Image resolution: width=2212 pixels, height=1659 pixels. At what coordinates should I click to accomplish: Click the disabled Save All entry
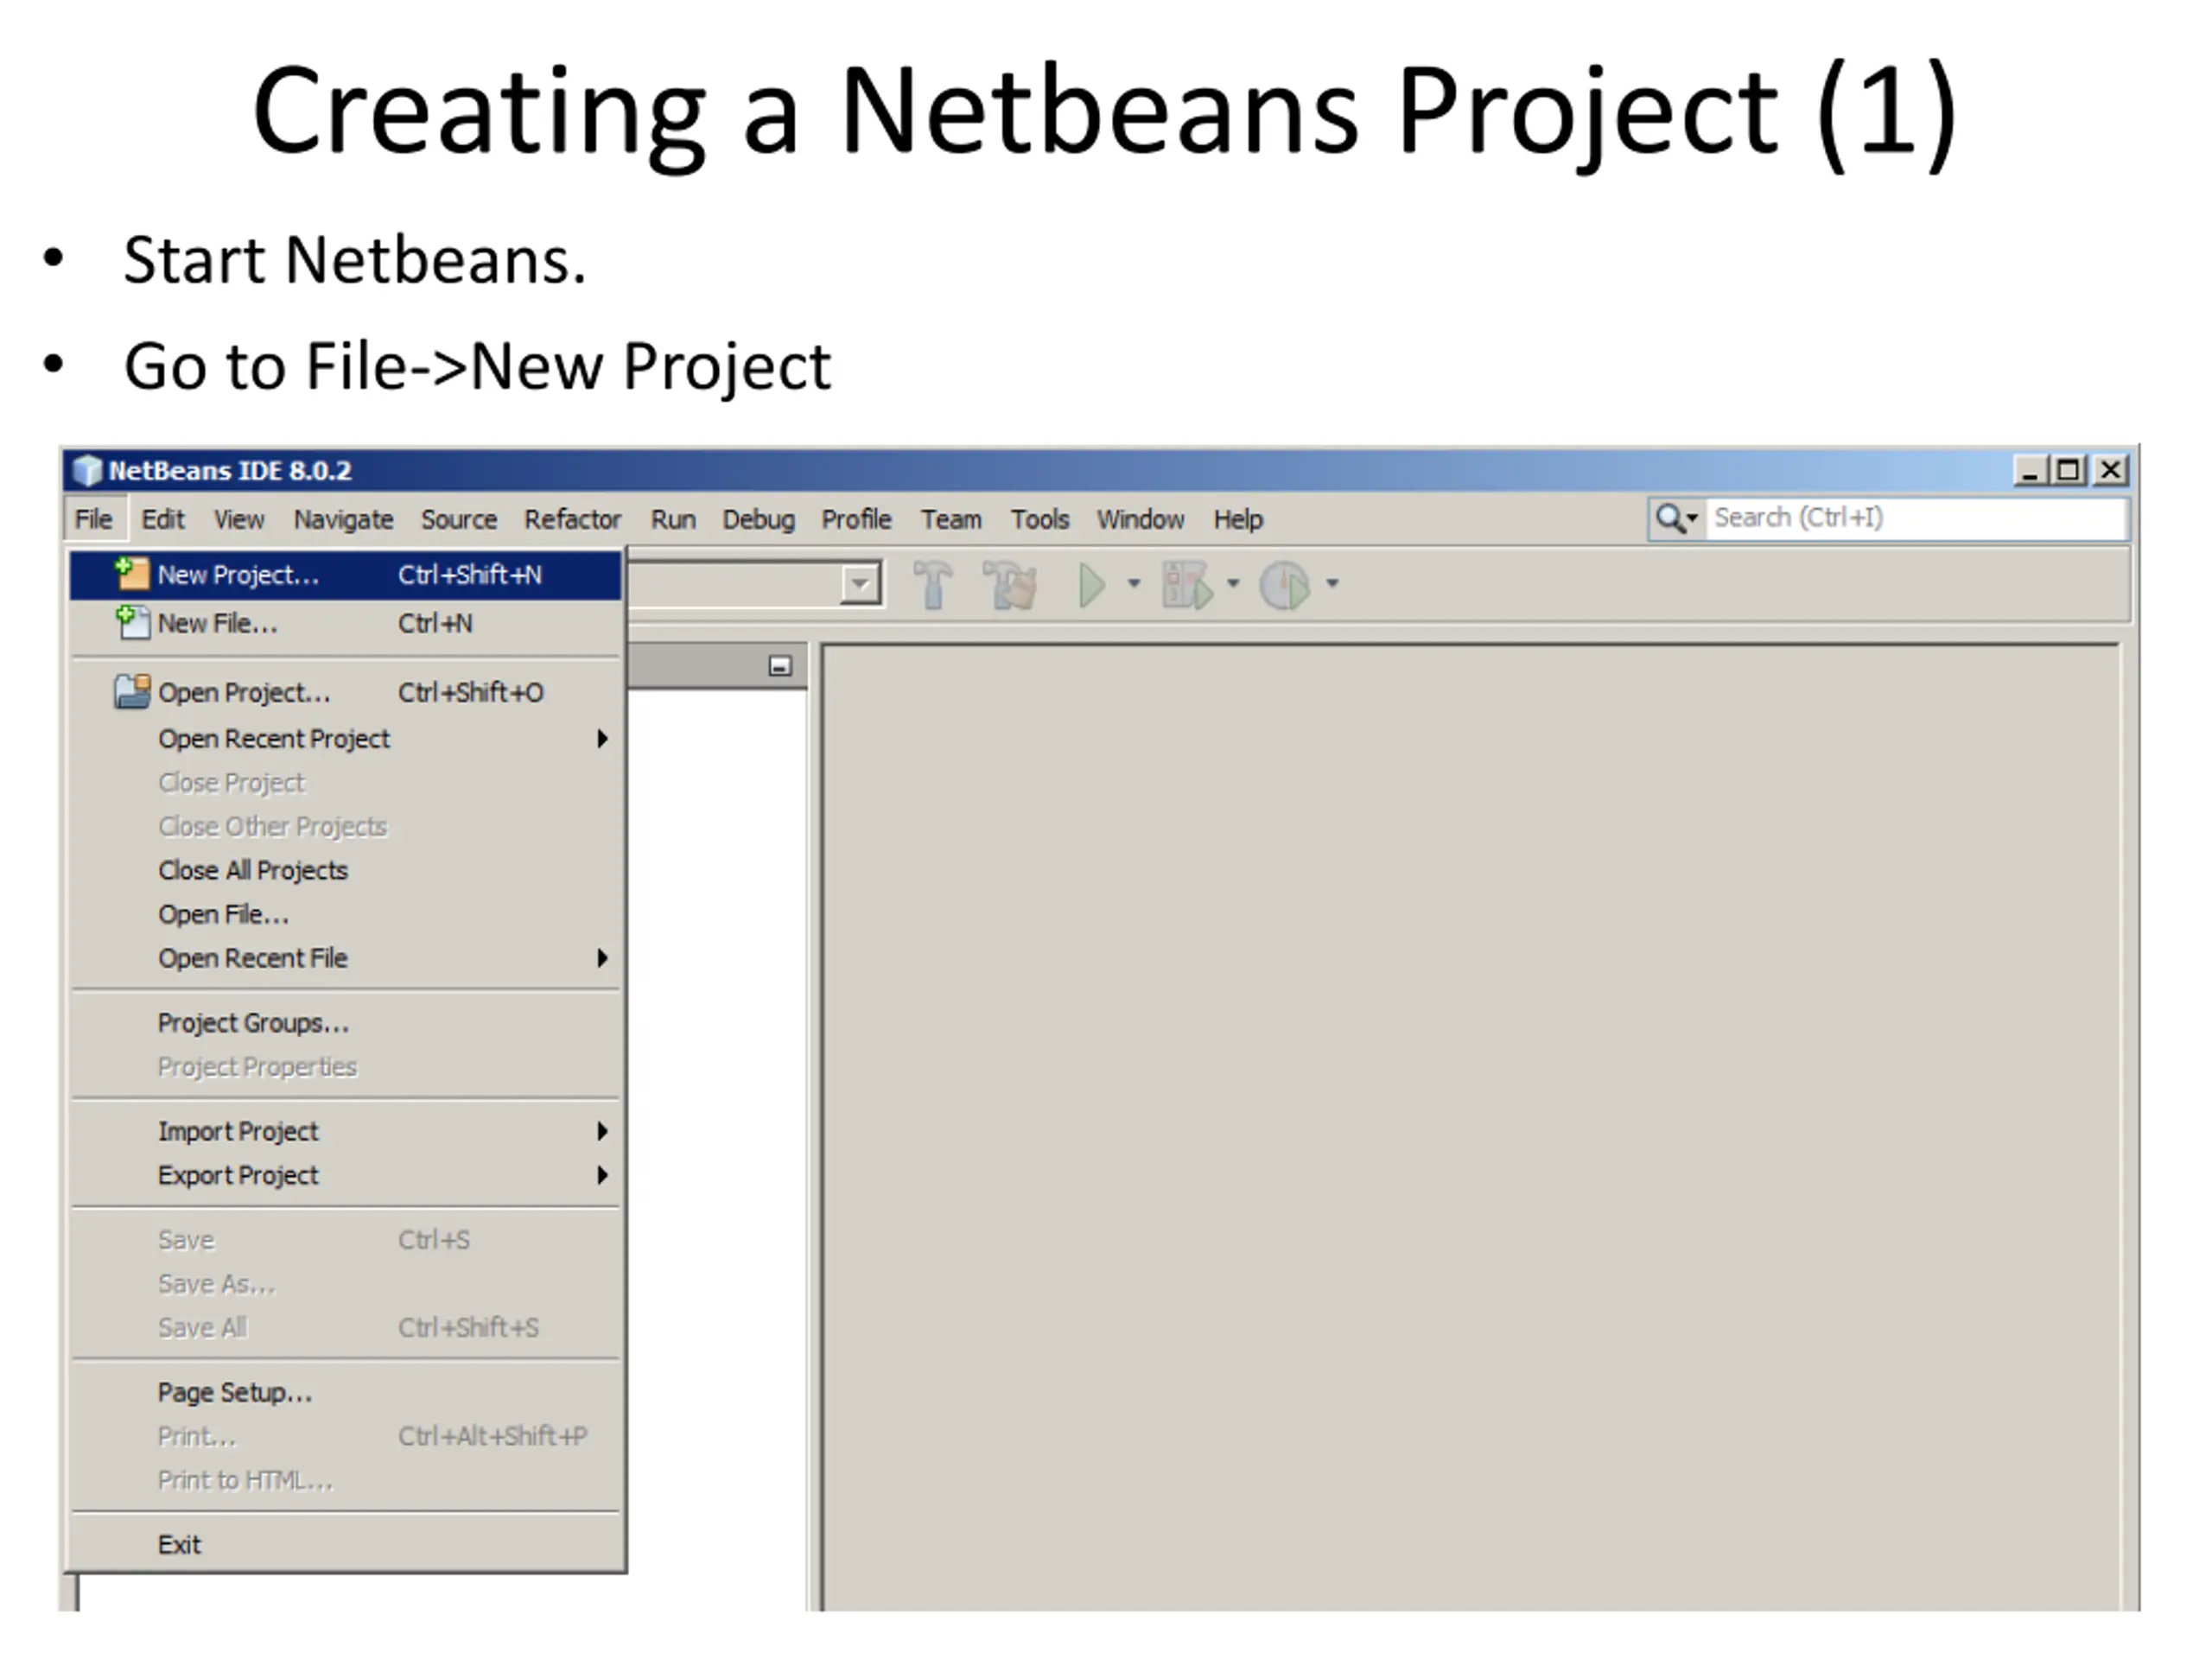tap(346, 1328)
